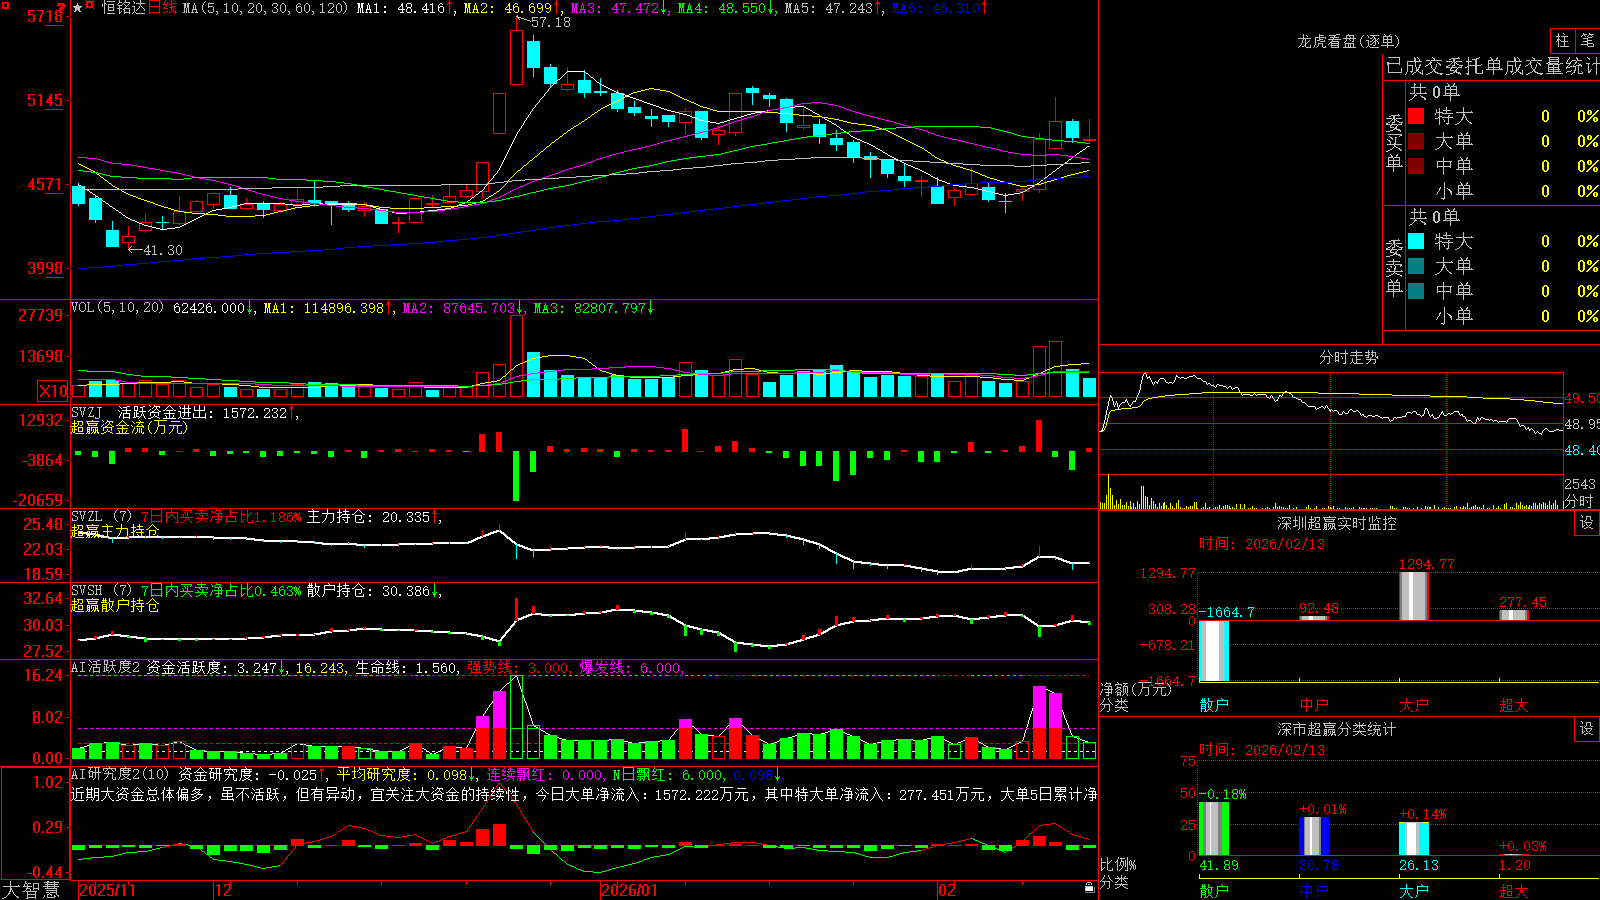Viewport: 1600px width, 900px height.
Task: Click the red question mark help icon
Action: [61, 9]
